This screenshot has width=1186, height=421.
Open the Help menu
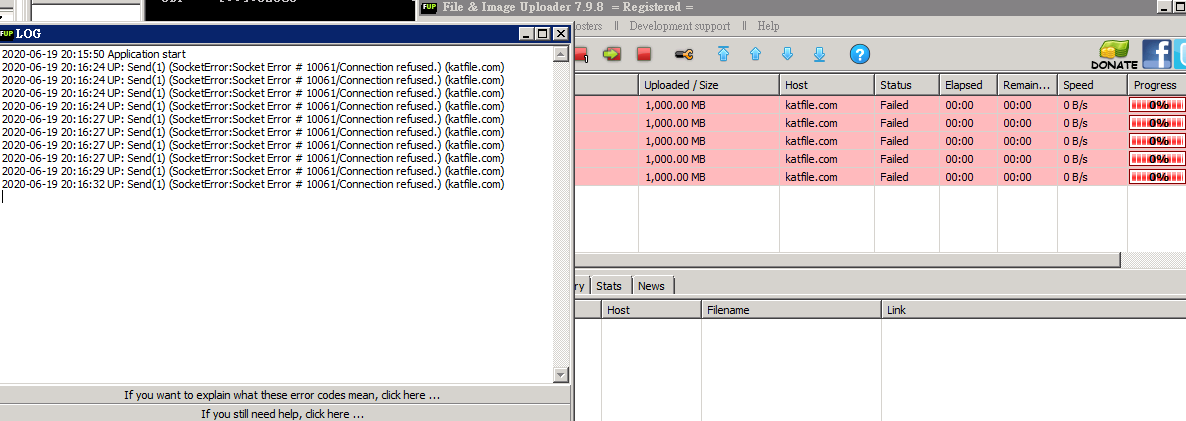point(768,26)
